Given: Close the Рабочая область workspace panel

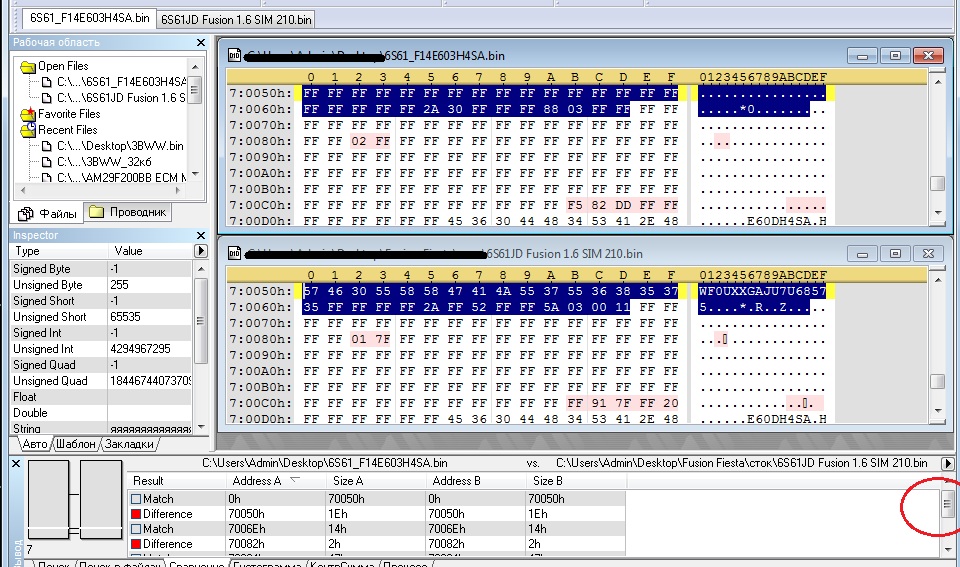Looking at the screenshot, I should click(201, 42).
